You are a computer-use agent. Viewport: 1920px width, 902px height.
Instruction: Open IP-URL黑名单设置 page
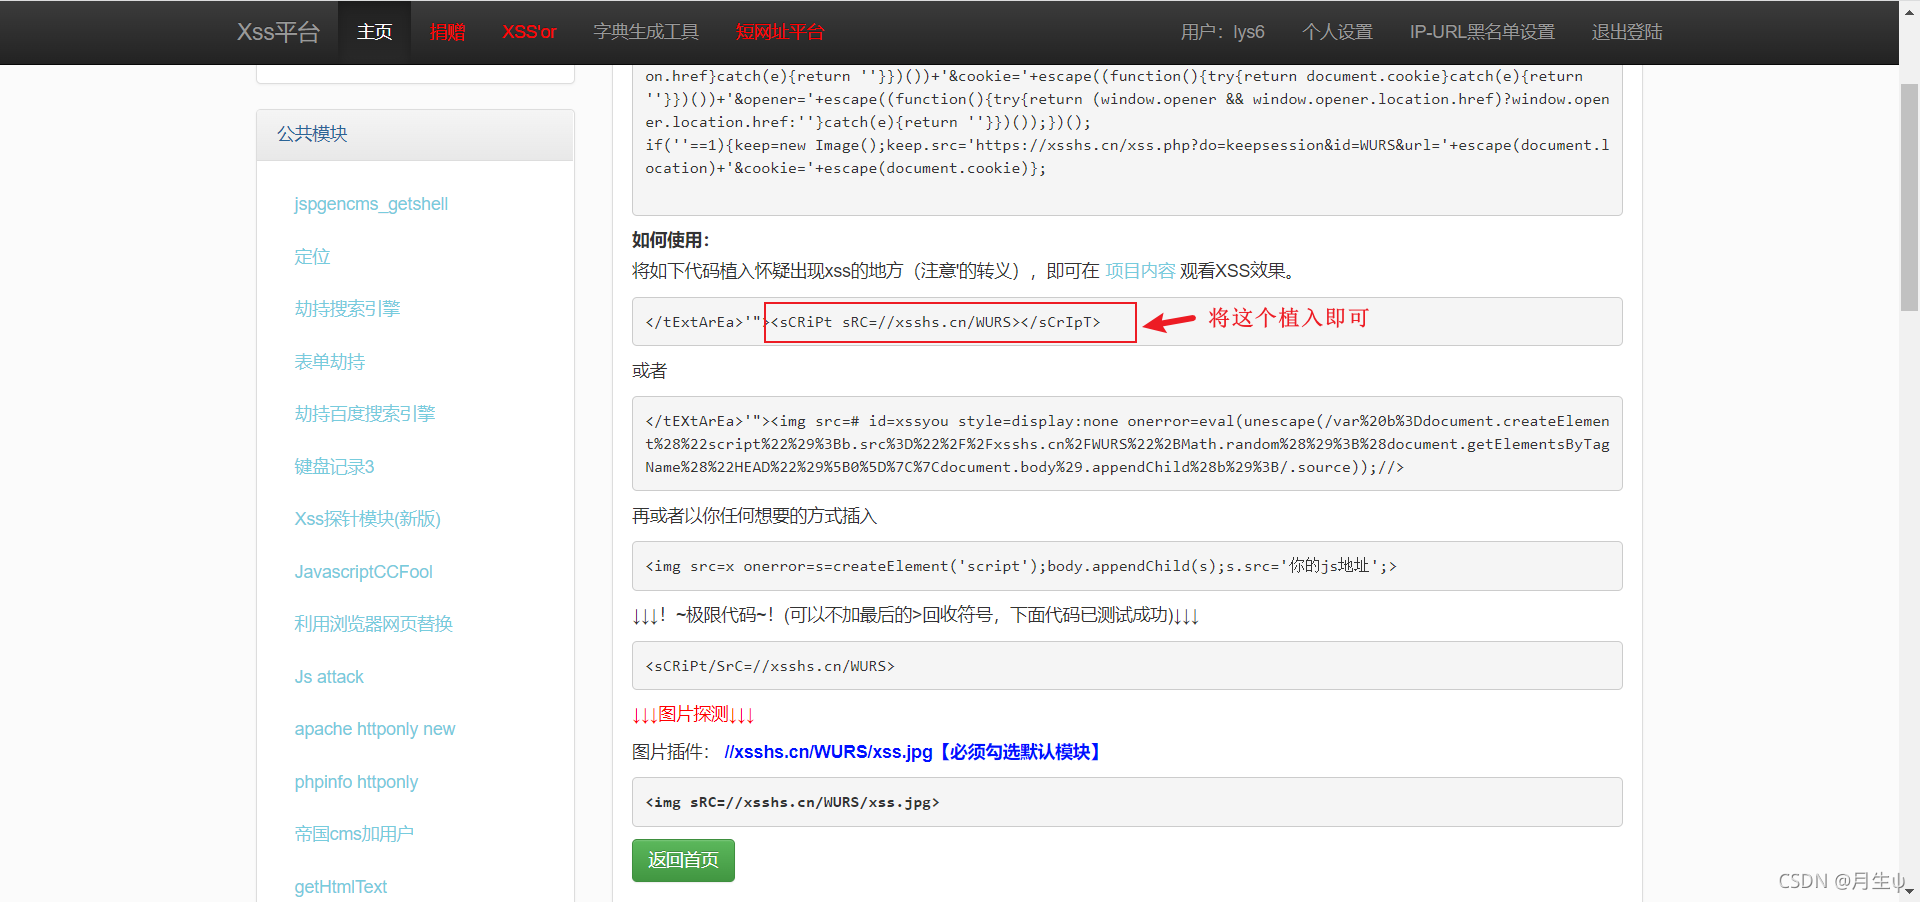click(1482, 32)
